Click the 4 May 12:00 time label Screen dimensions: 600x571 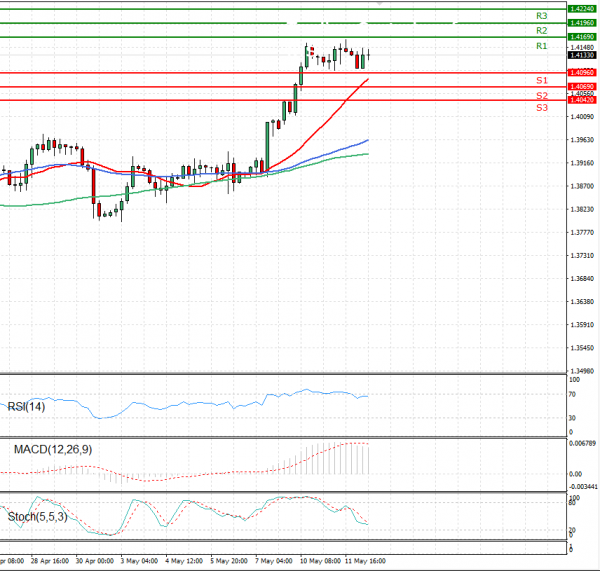click(184, 561)
